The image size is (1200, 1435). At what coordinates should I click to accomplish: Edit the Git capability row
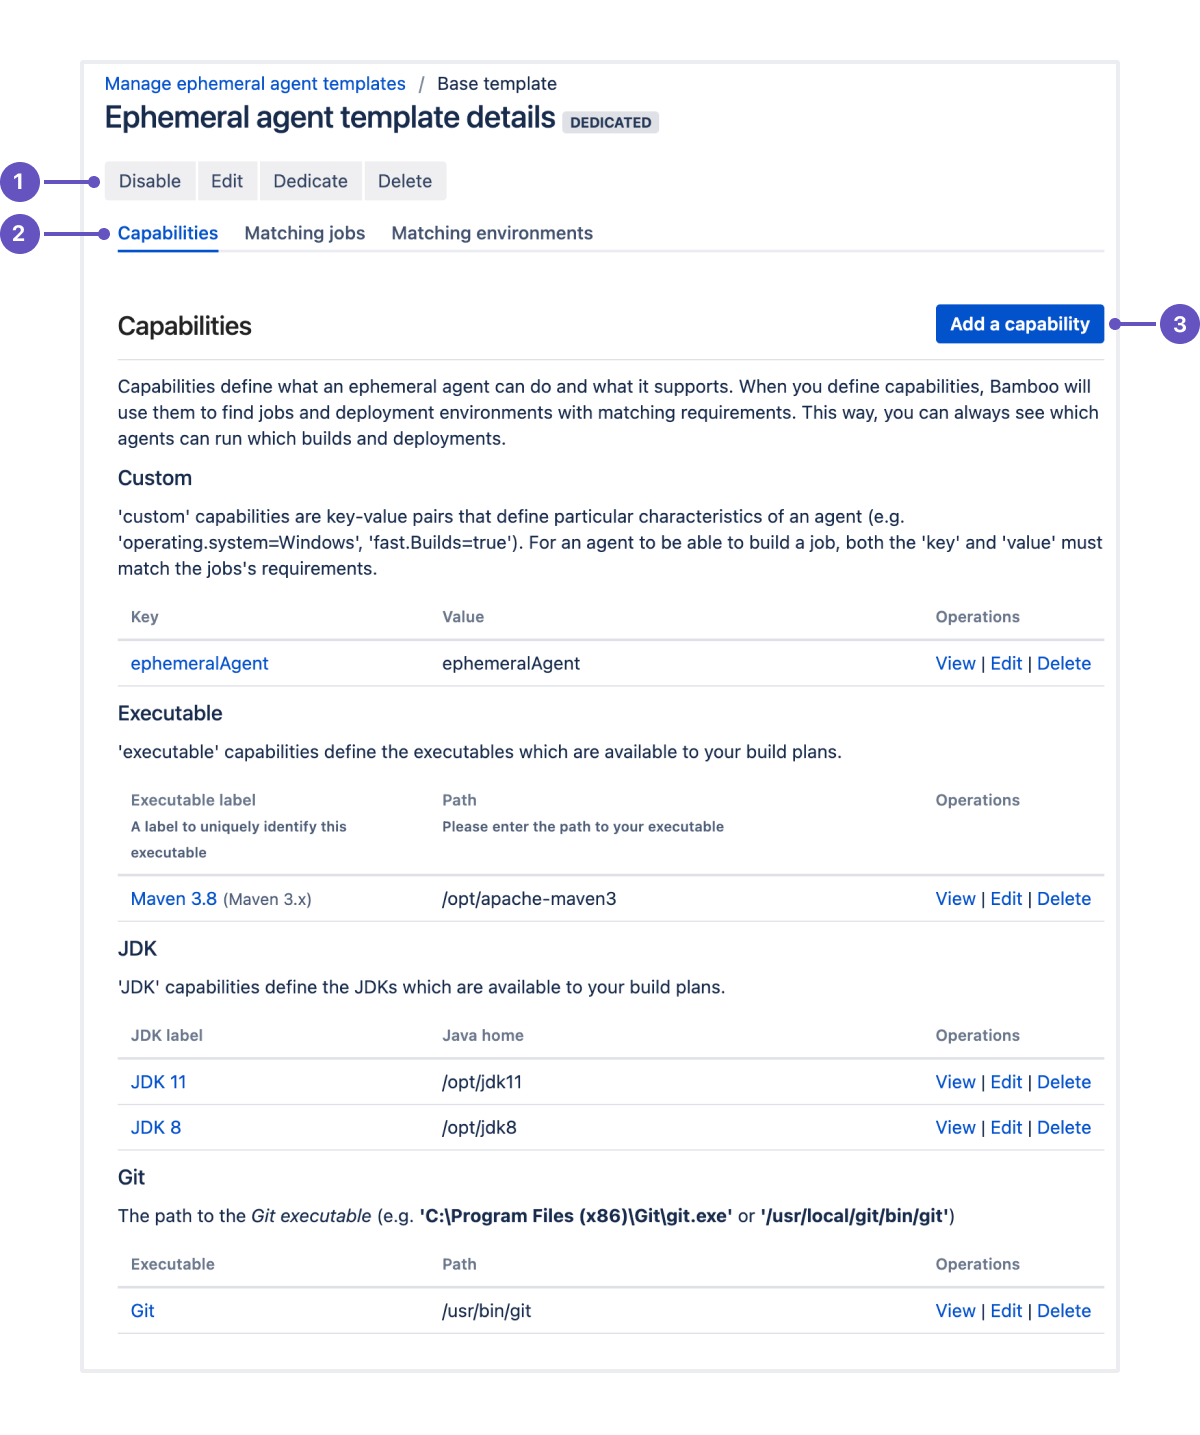point(1006,1311)
